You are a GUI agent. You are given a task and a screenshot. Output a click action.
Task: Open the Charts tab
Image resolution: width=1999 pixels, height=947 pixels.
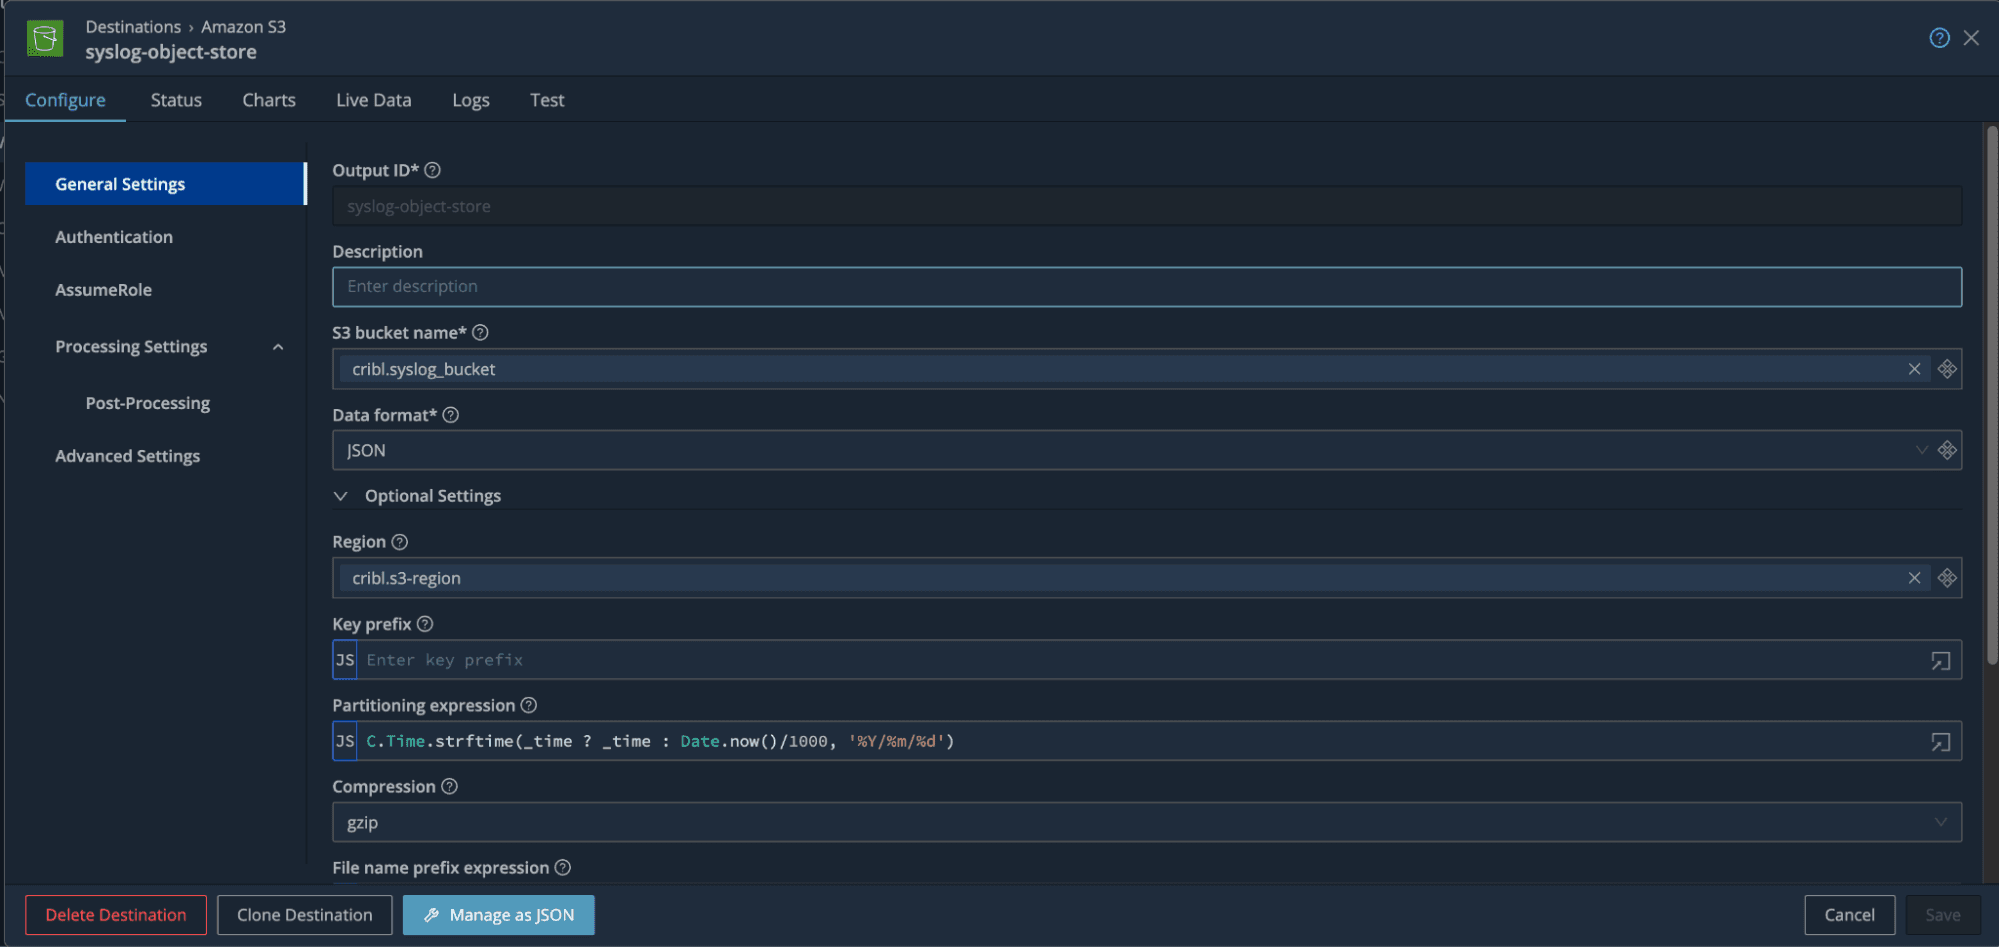tap(268, 100)
